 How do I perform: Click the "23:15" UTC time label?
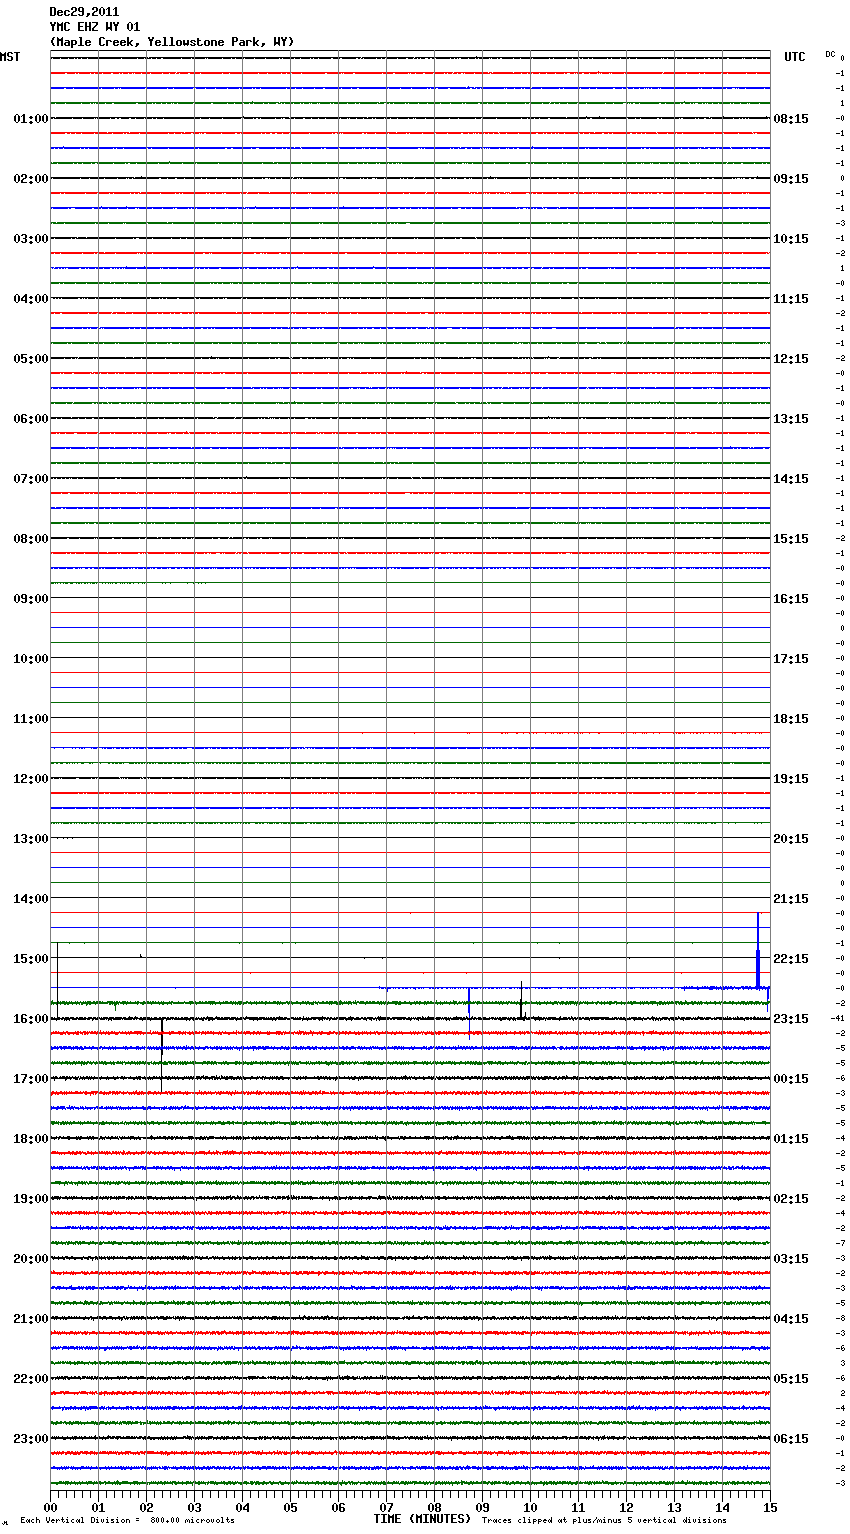(791, 1019)
